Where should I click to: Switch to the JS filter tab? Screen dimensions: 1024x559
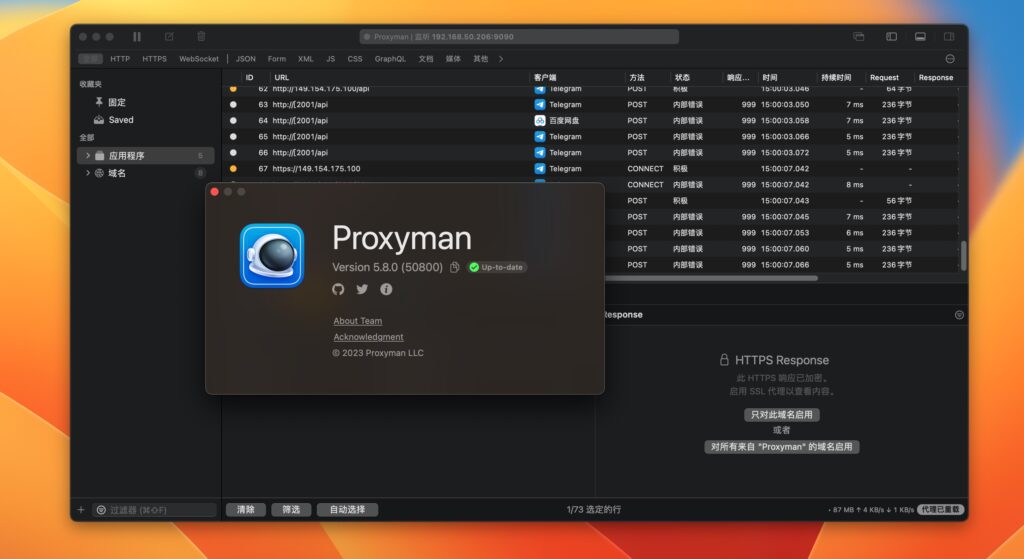click(330, 59)
